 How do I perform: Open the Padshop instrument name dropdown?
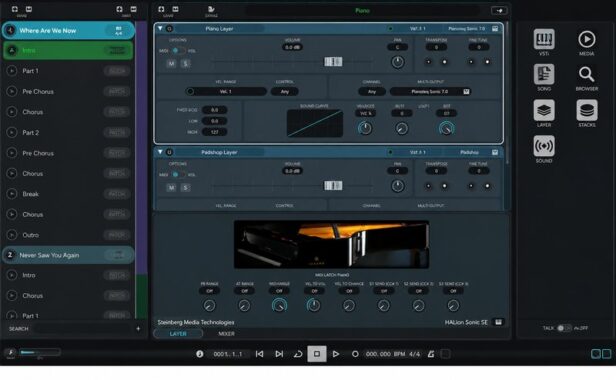(x=469, y=152)
